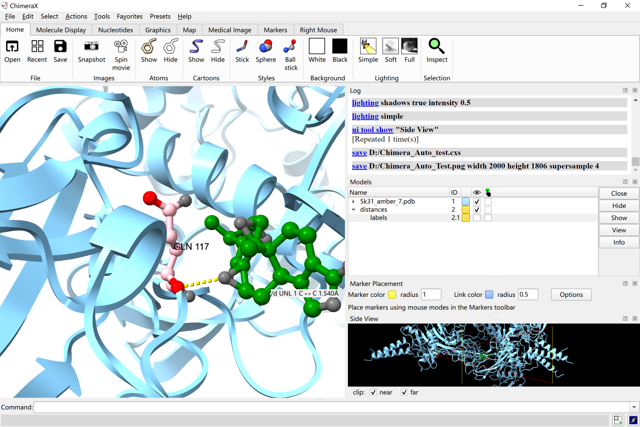Apply the Stick style
The height and width of the screenshot is (427, 640).
[x=242, y=51]
